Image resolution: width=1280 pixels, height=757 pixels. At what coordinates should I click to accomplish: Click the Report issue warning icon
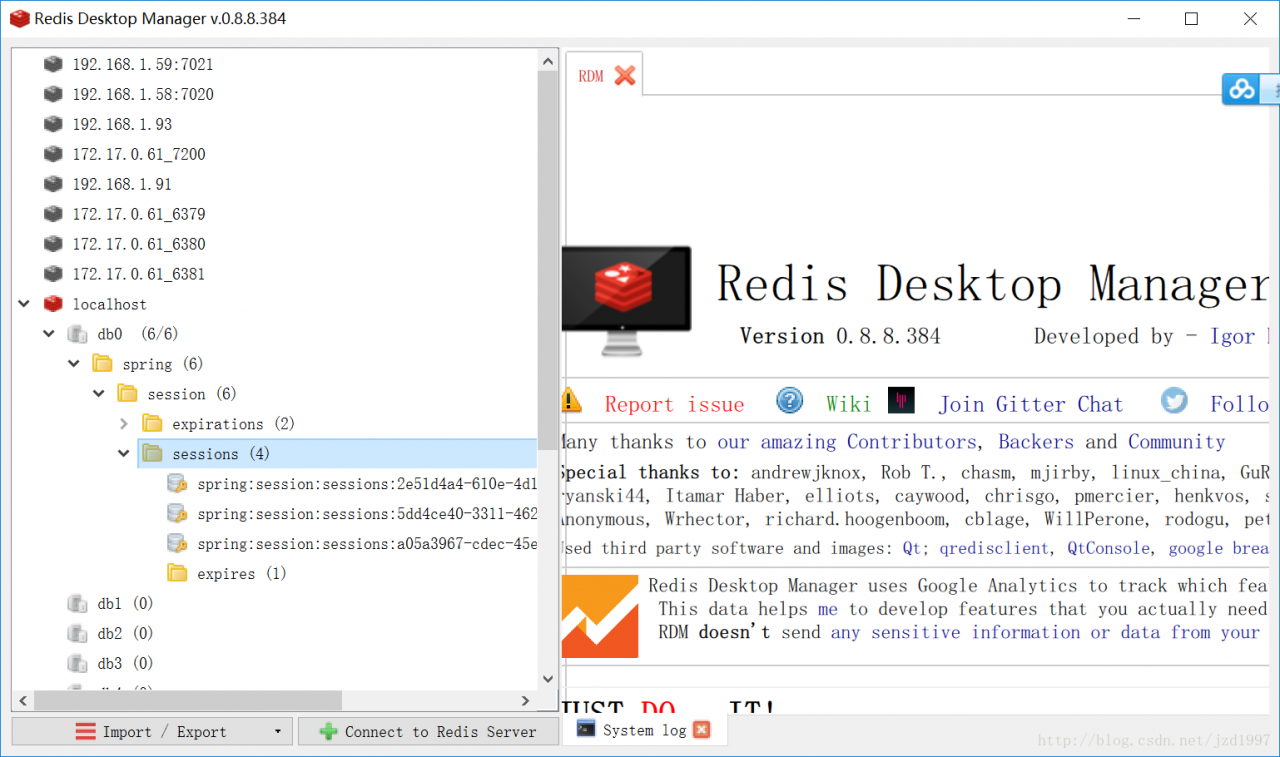click(571, 400)
